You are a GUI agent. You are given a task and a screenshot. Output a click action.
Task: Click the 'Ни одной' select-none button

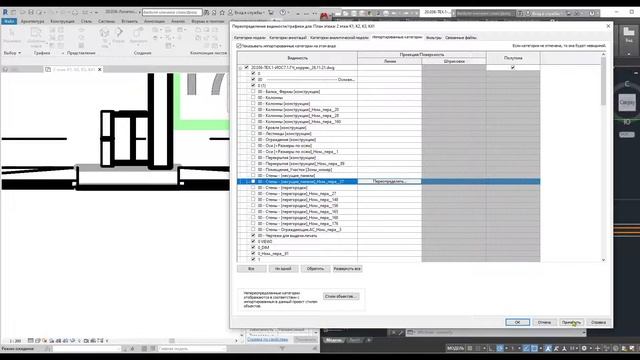[283, 269]
